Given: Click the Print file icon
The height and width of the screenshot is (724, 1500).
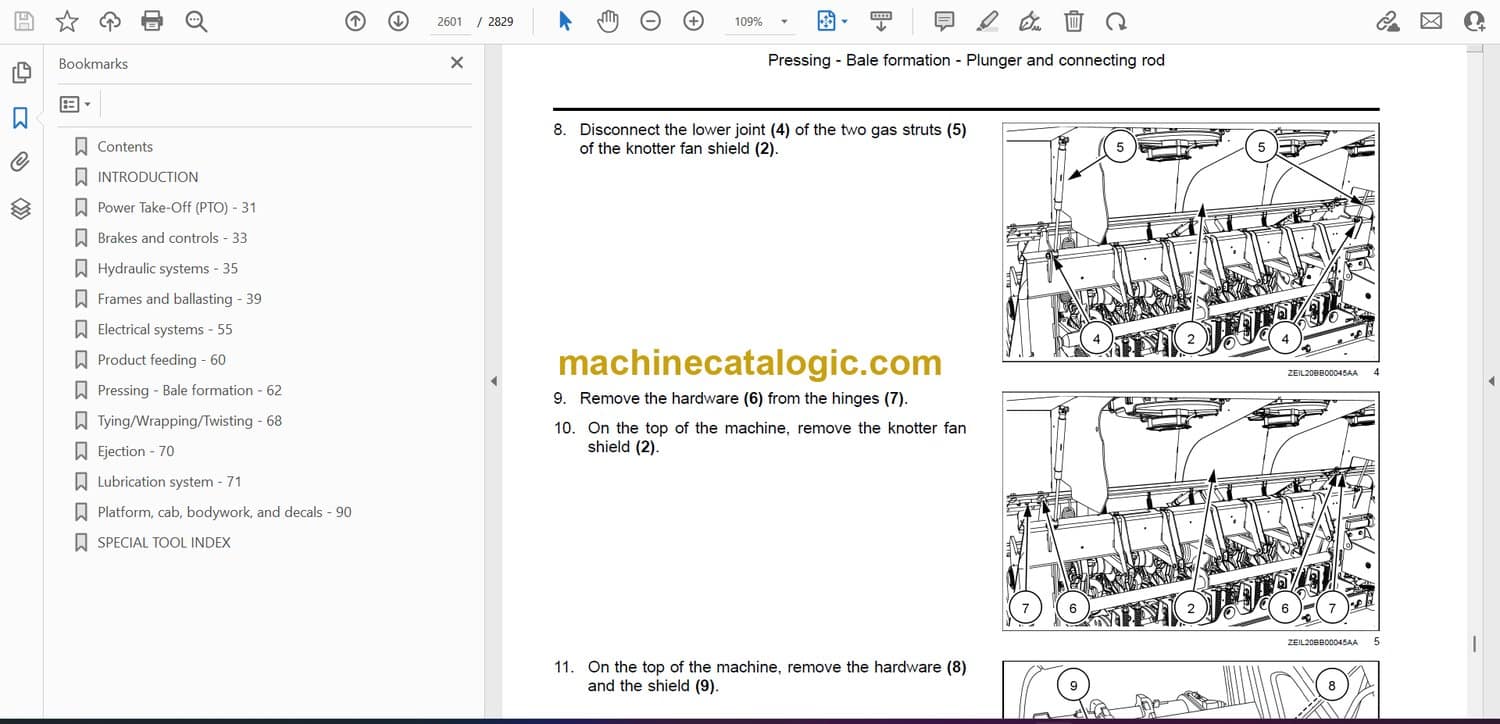Looking at the screenshot, I should [x=152, y=21].
